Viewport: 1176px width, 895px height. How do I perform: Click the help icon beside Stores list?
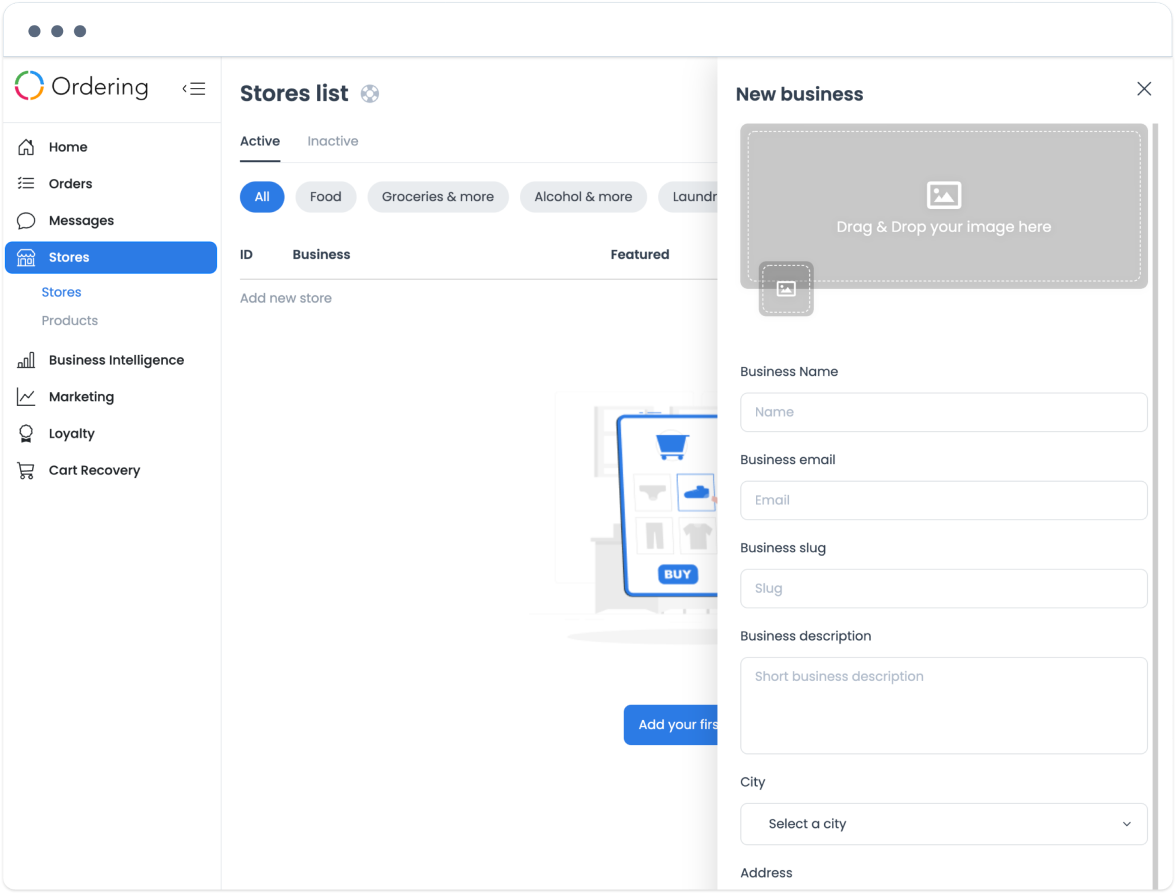(370, 94)
